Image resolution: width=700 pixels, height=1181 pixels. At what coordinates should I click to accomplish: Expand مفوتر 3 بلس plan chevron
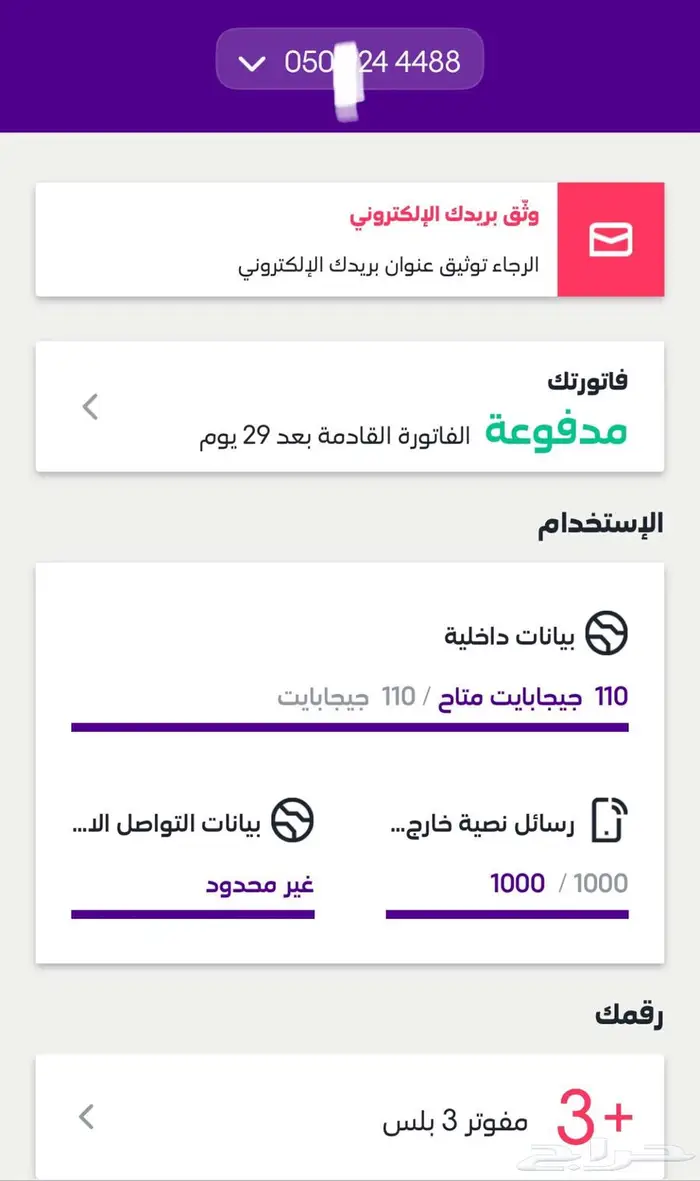[88, 1116]
